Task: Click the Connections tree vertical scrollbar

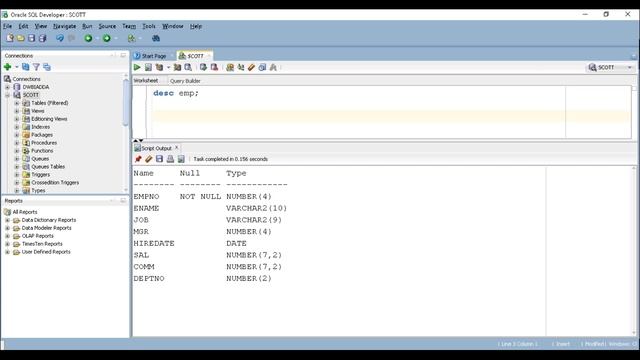Action: click(x=125, y=101)
